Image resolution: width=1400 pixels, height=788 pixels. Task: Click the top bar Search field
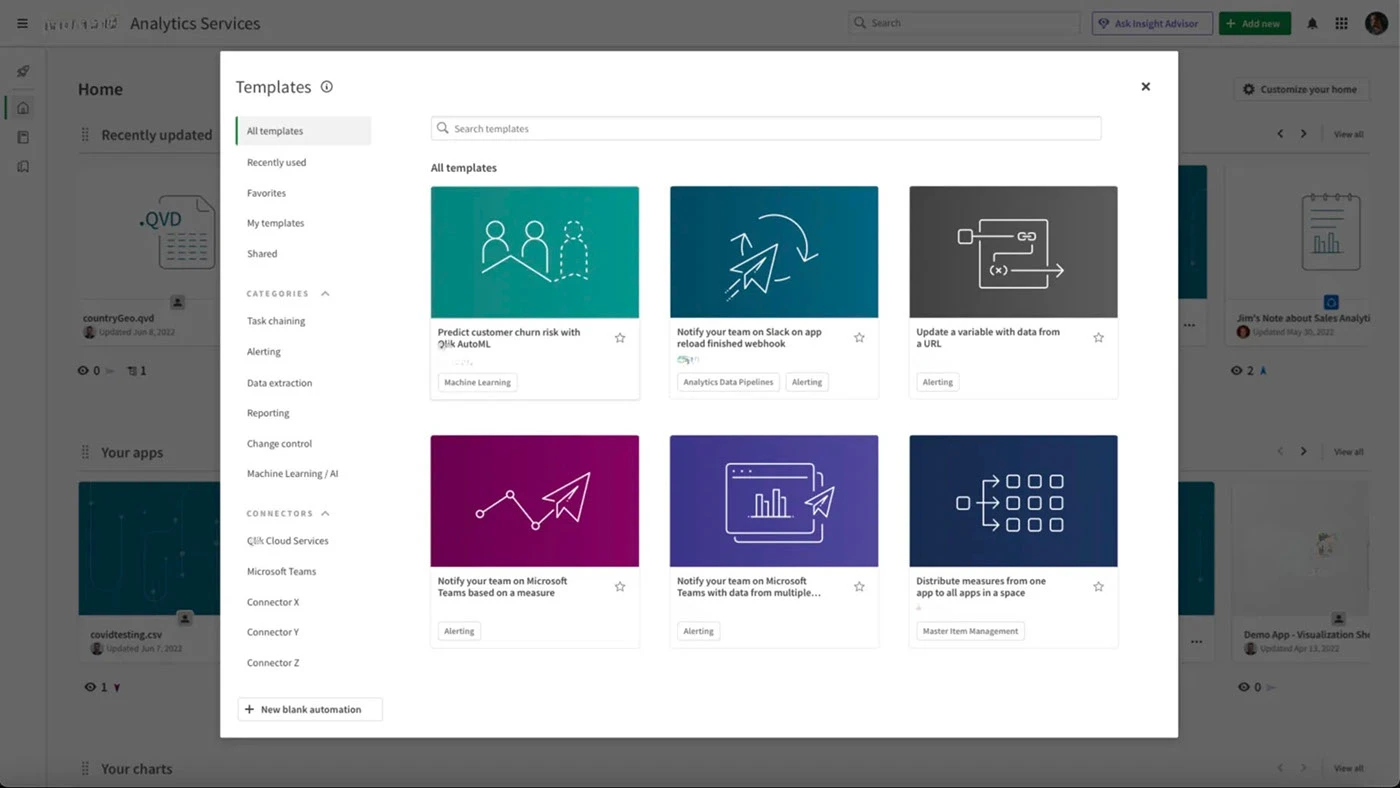click(x=964, y=23)
